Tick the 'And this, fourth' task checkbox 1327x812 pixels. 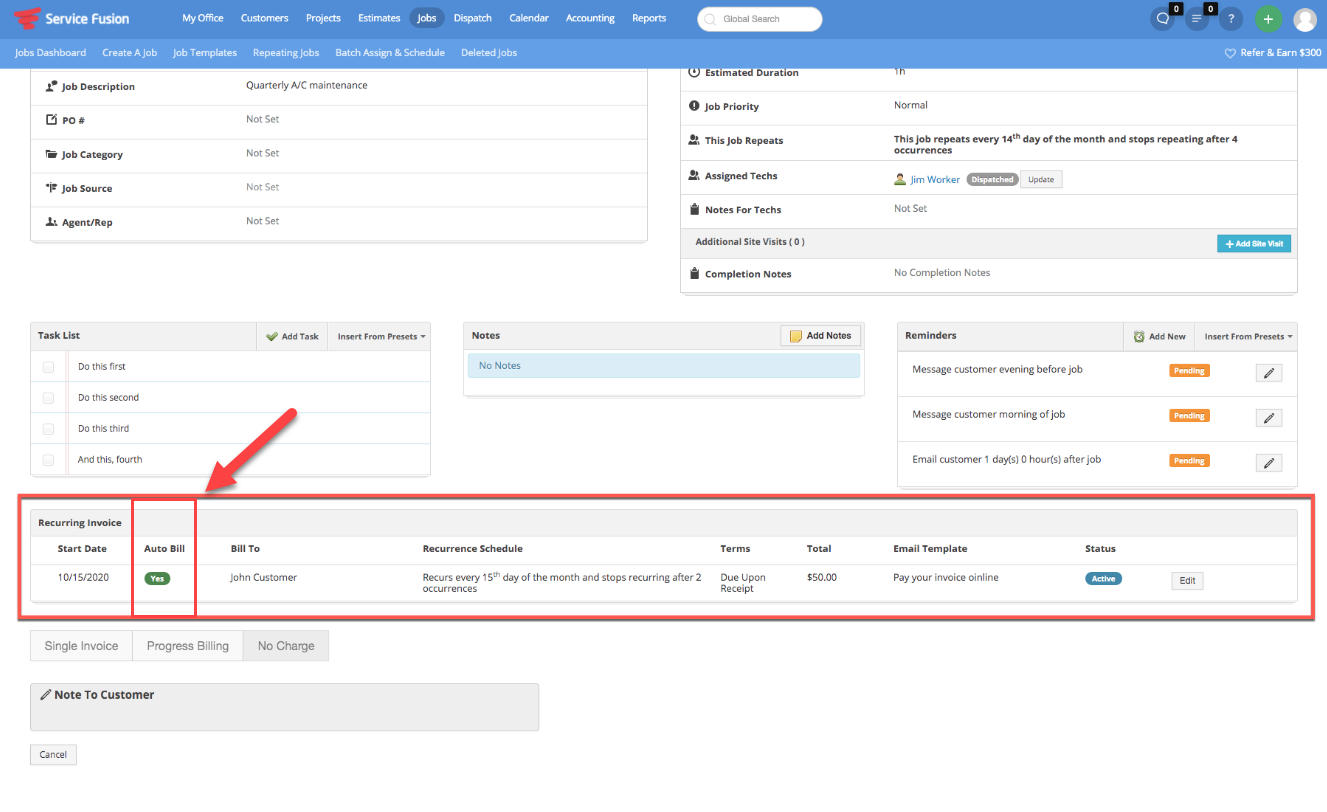pyautogui.click(x=48, y=460)
